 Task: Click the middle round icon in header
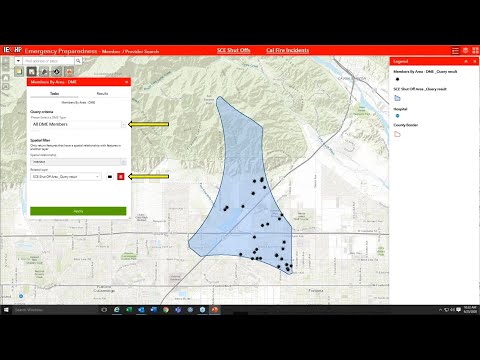466,50
